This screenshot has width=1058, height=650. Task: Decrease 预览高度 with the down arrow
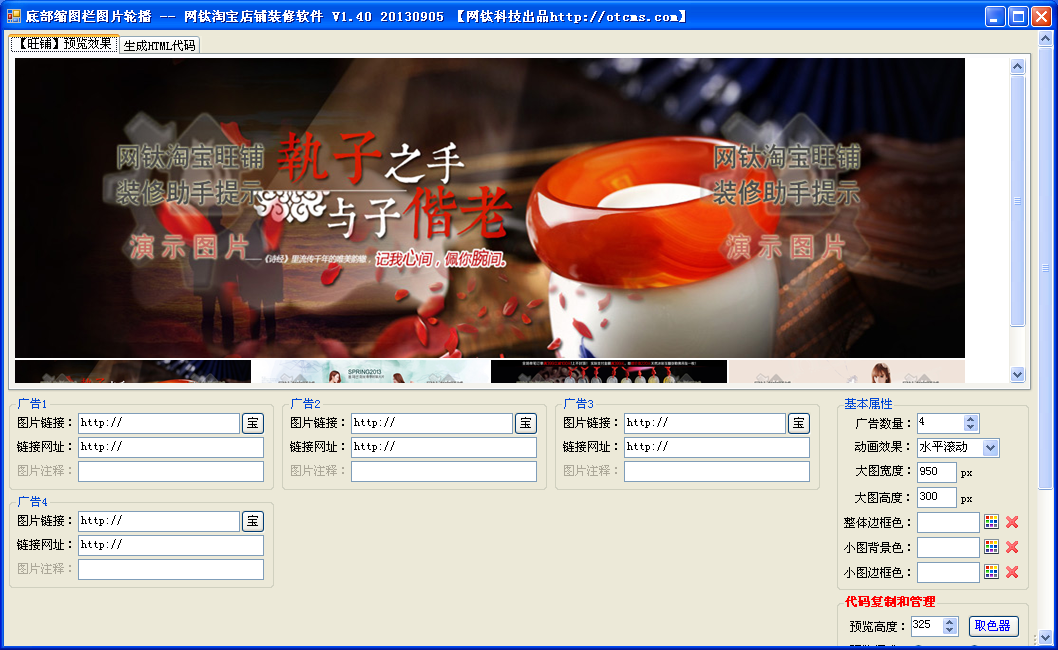click(x=950, y=630)
